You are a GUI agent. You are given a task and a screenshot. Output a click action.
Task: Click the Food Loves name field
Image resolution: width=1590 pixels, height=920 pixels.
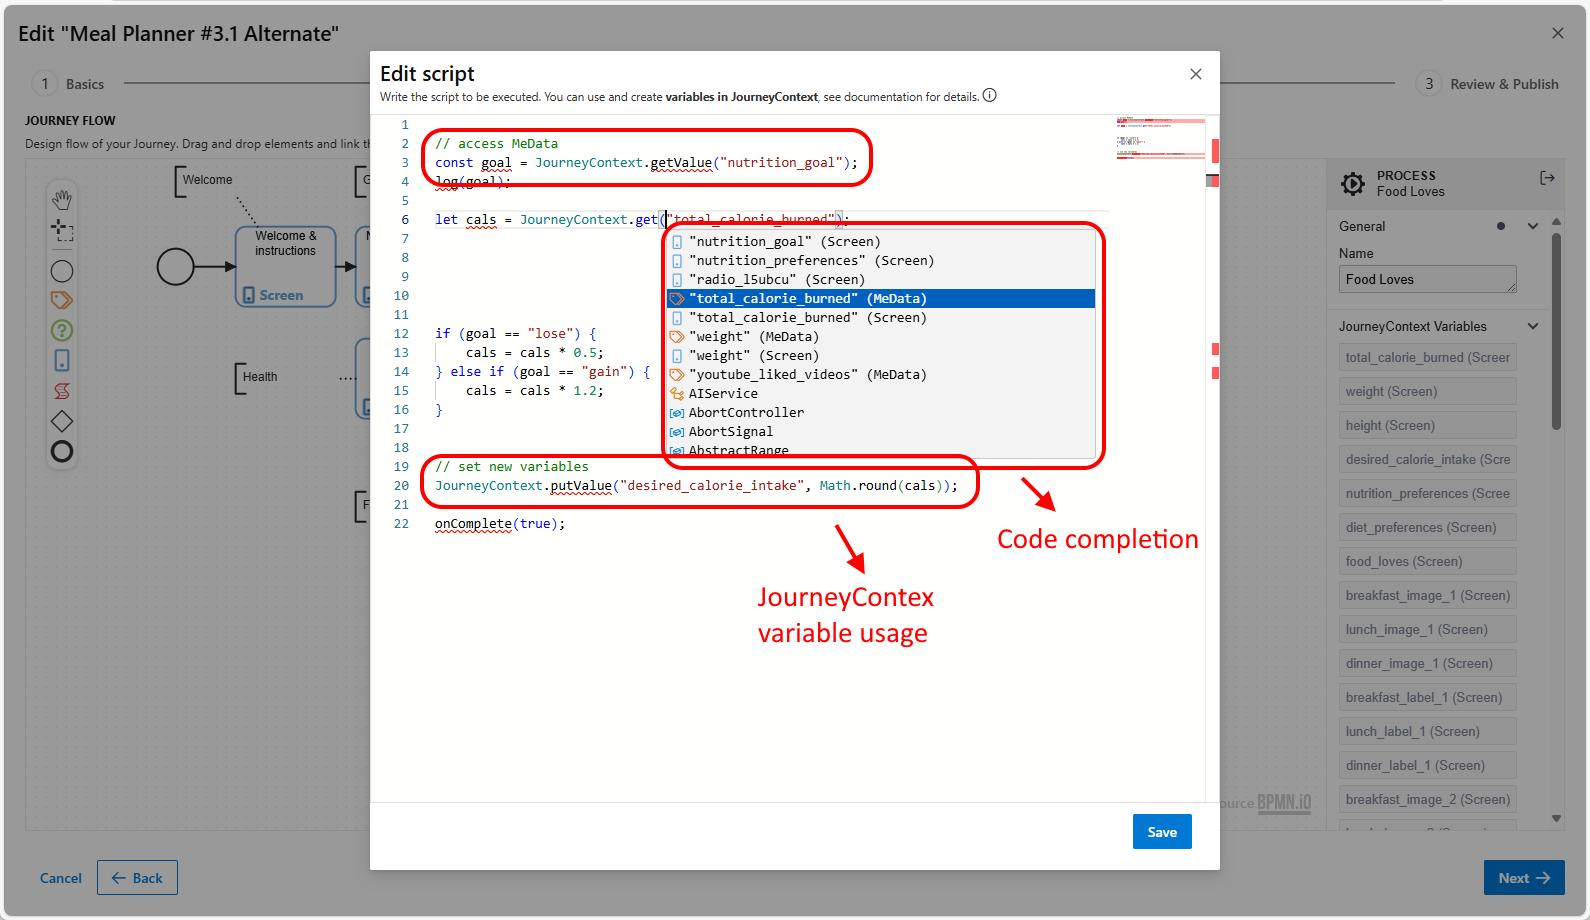1427,280
